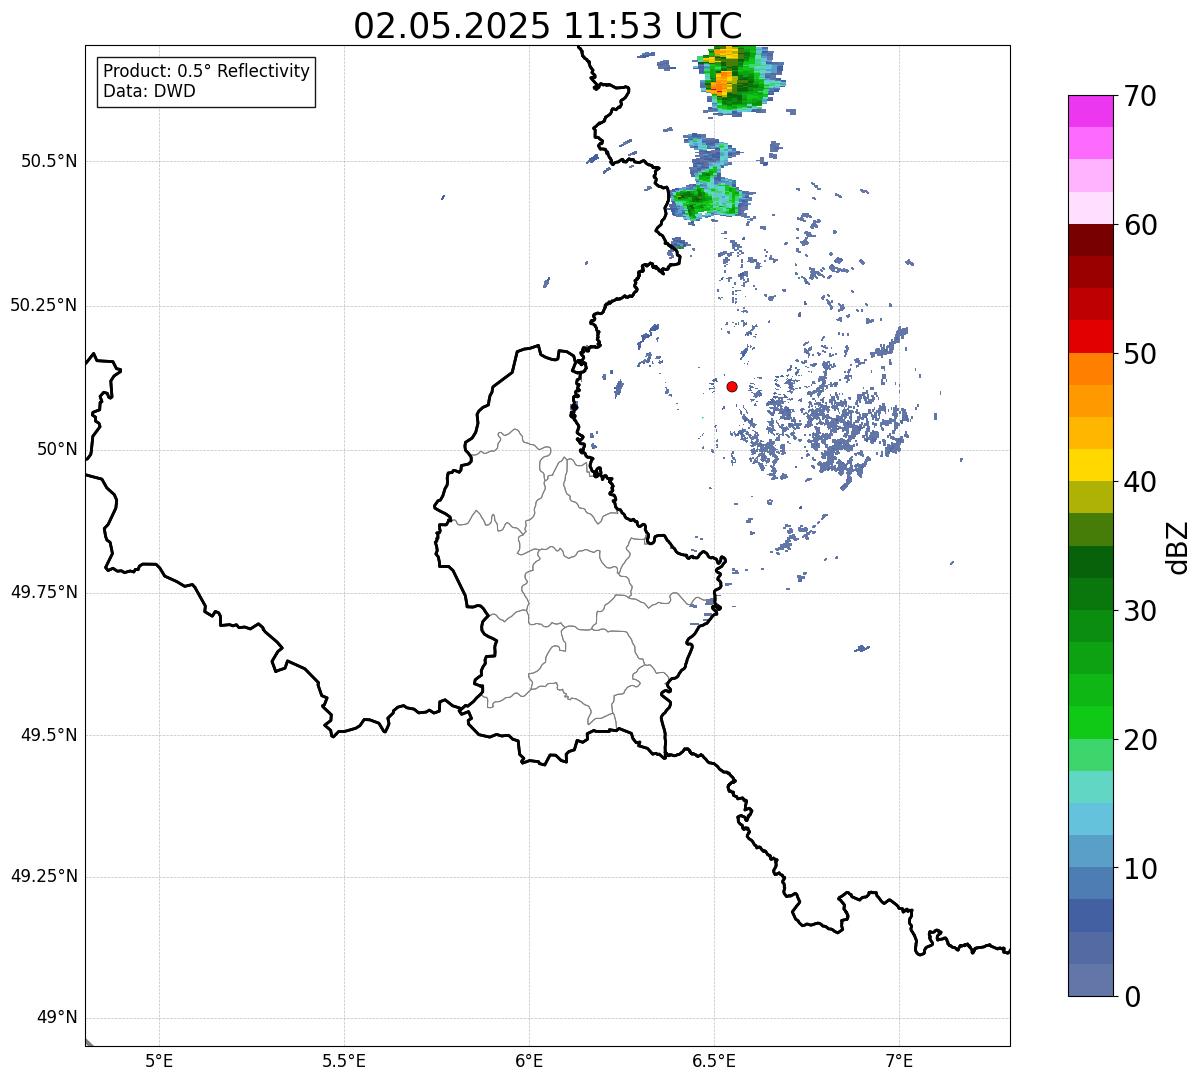Click the dark maroon colorbar segment below 60
The image size is (1202, 1081).
[x=1090, y=240]
